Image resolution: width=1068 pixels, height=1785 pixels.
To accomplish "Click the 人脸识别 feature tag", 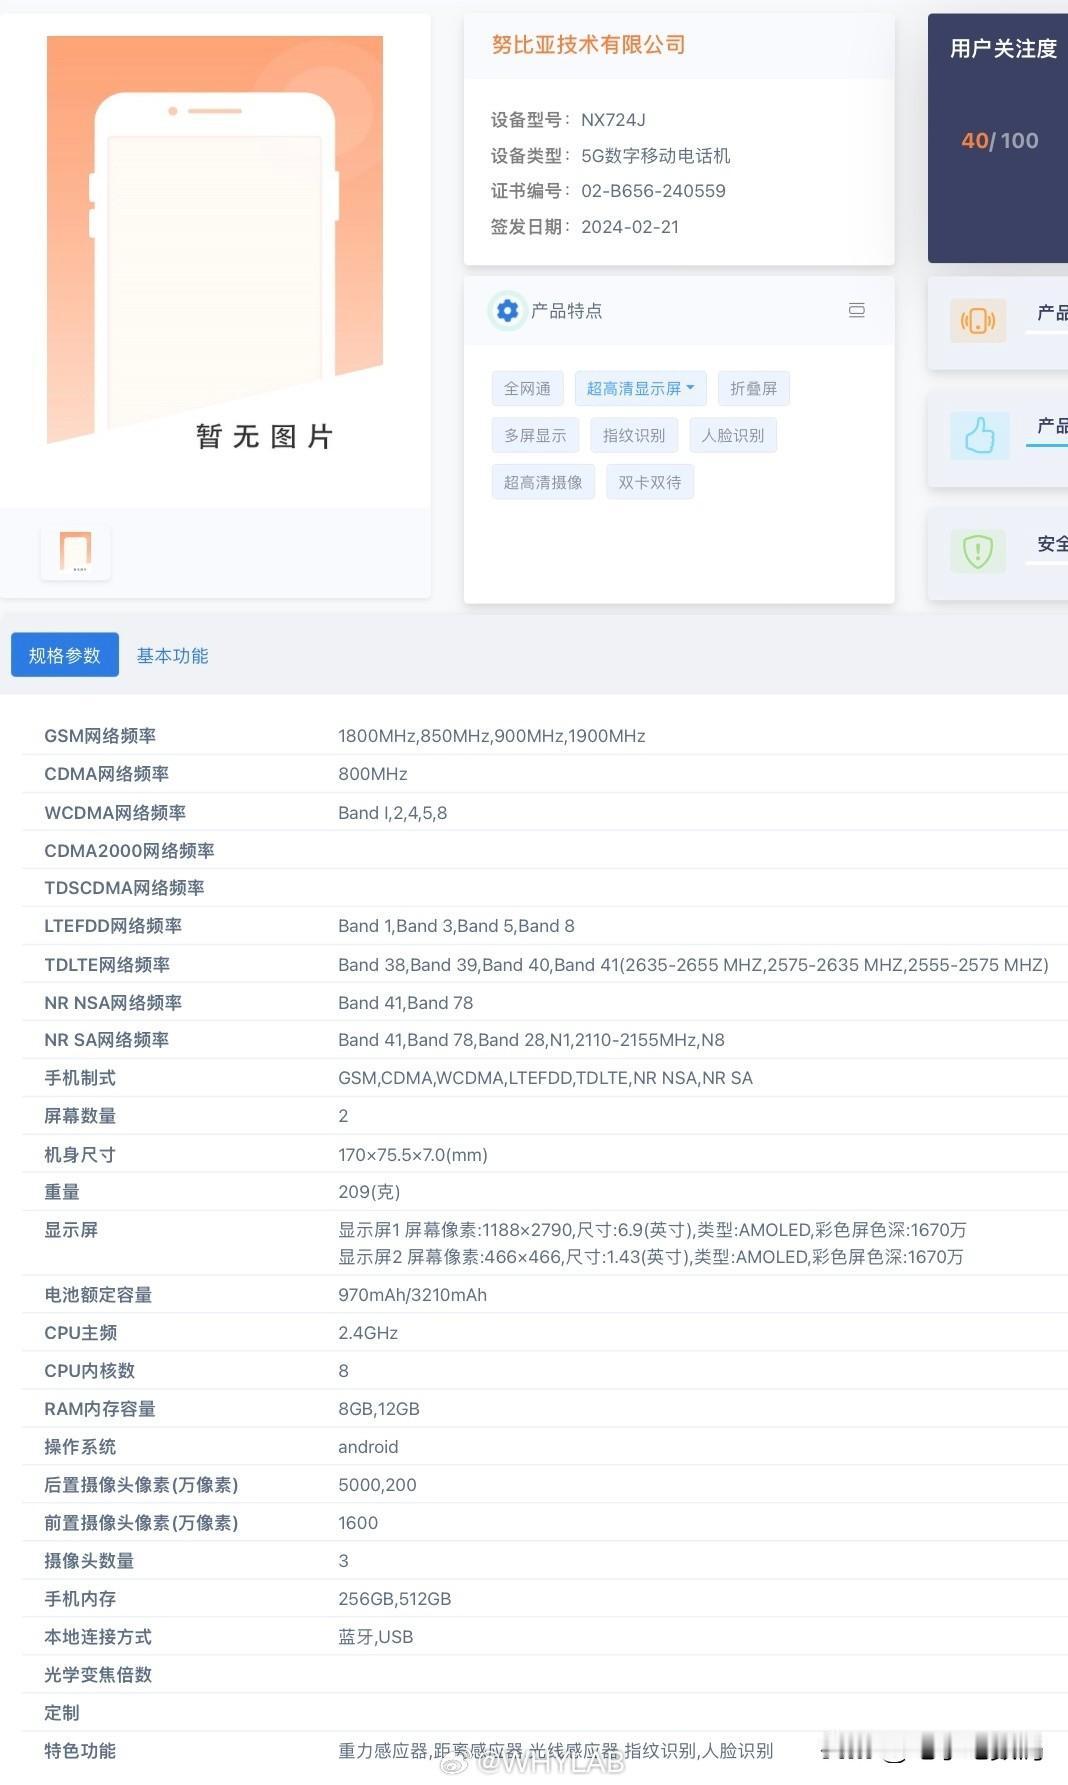I will pos(733,435).
